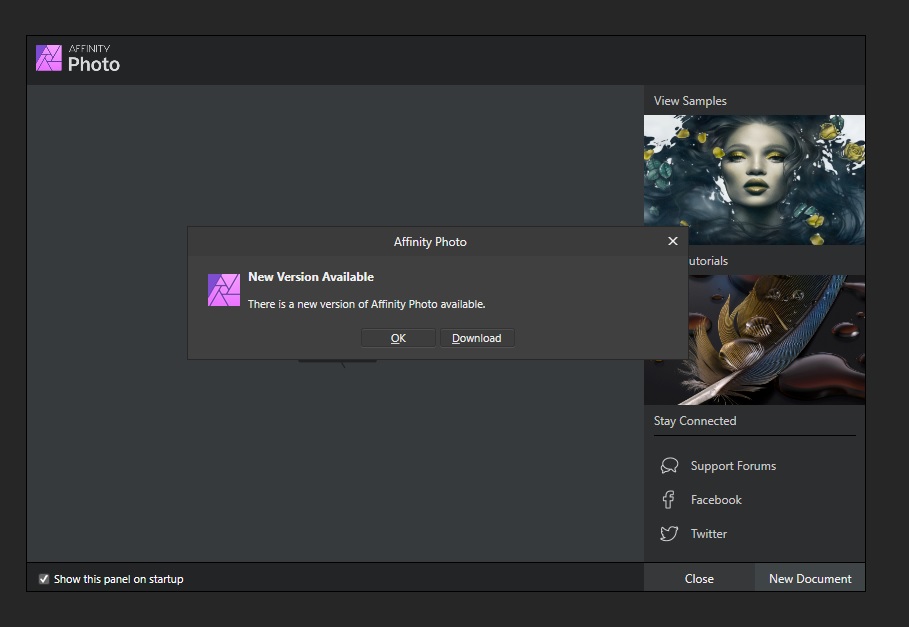Screen dimensions: 909x627
Task: Dismiss the update dialog with the X
Action: tap(672, 241)
